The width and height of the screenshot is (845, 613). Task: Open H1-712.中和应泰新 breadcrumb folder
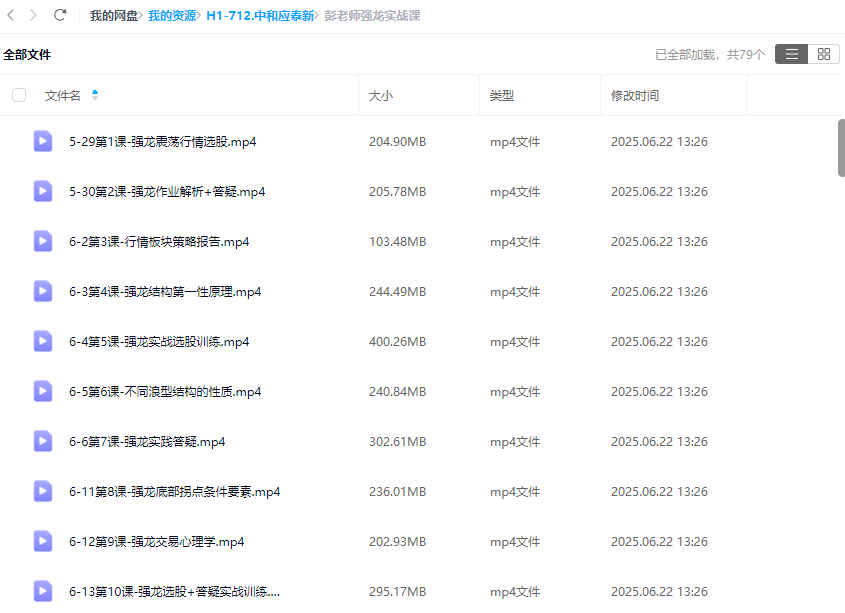pos(259,15)
